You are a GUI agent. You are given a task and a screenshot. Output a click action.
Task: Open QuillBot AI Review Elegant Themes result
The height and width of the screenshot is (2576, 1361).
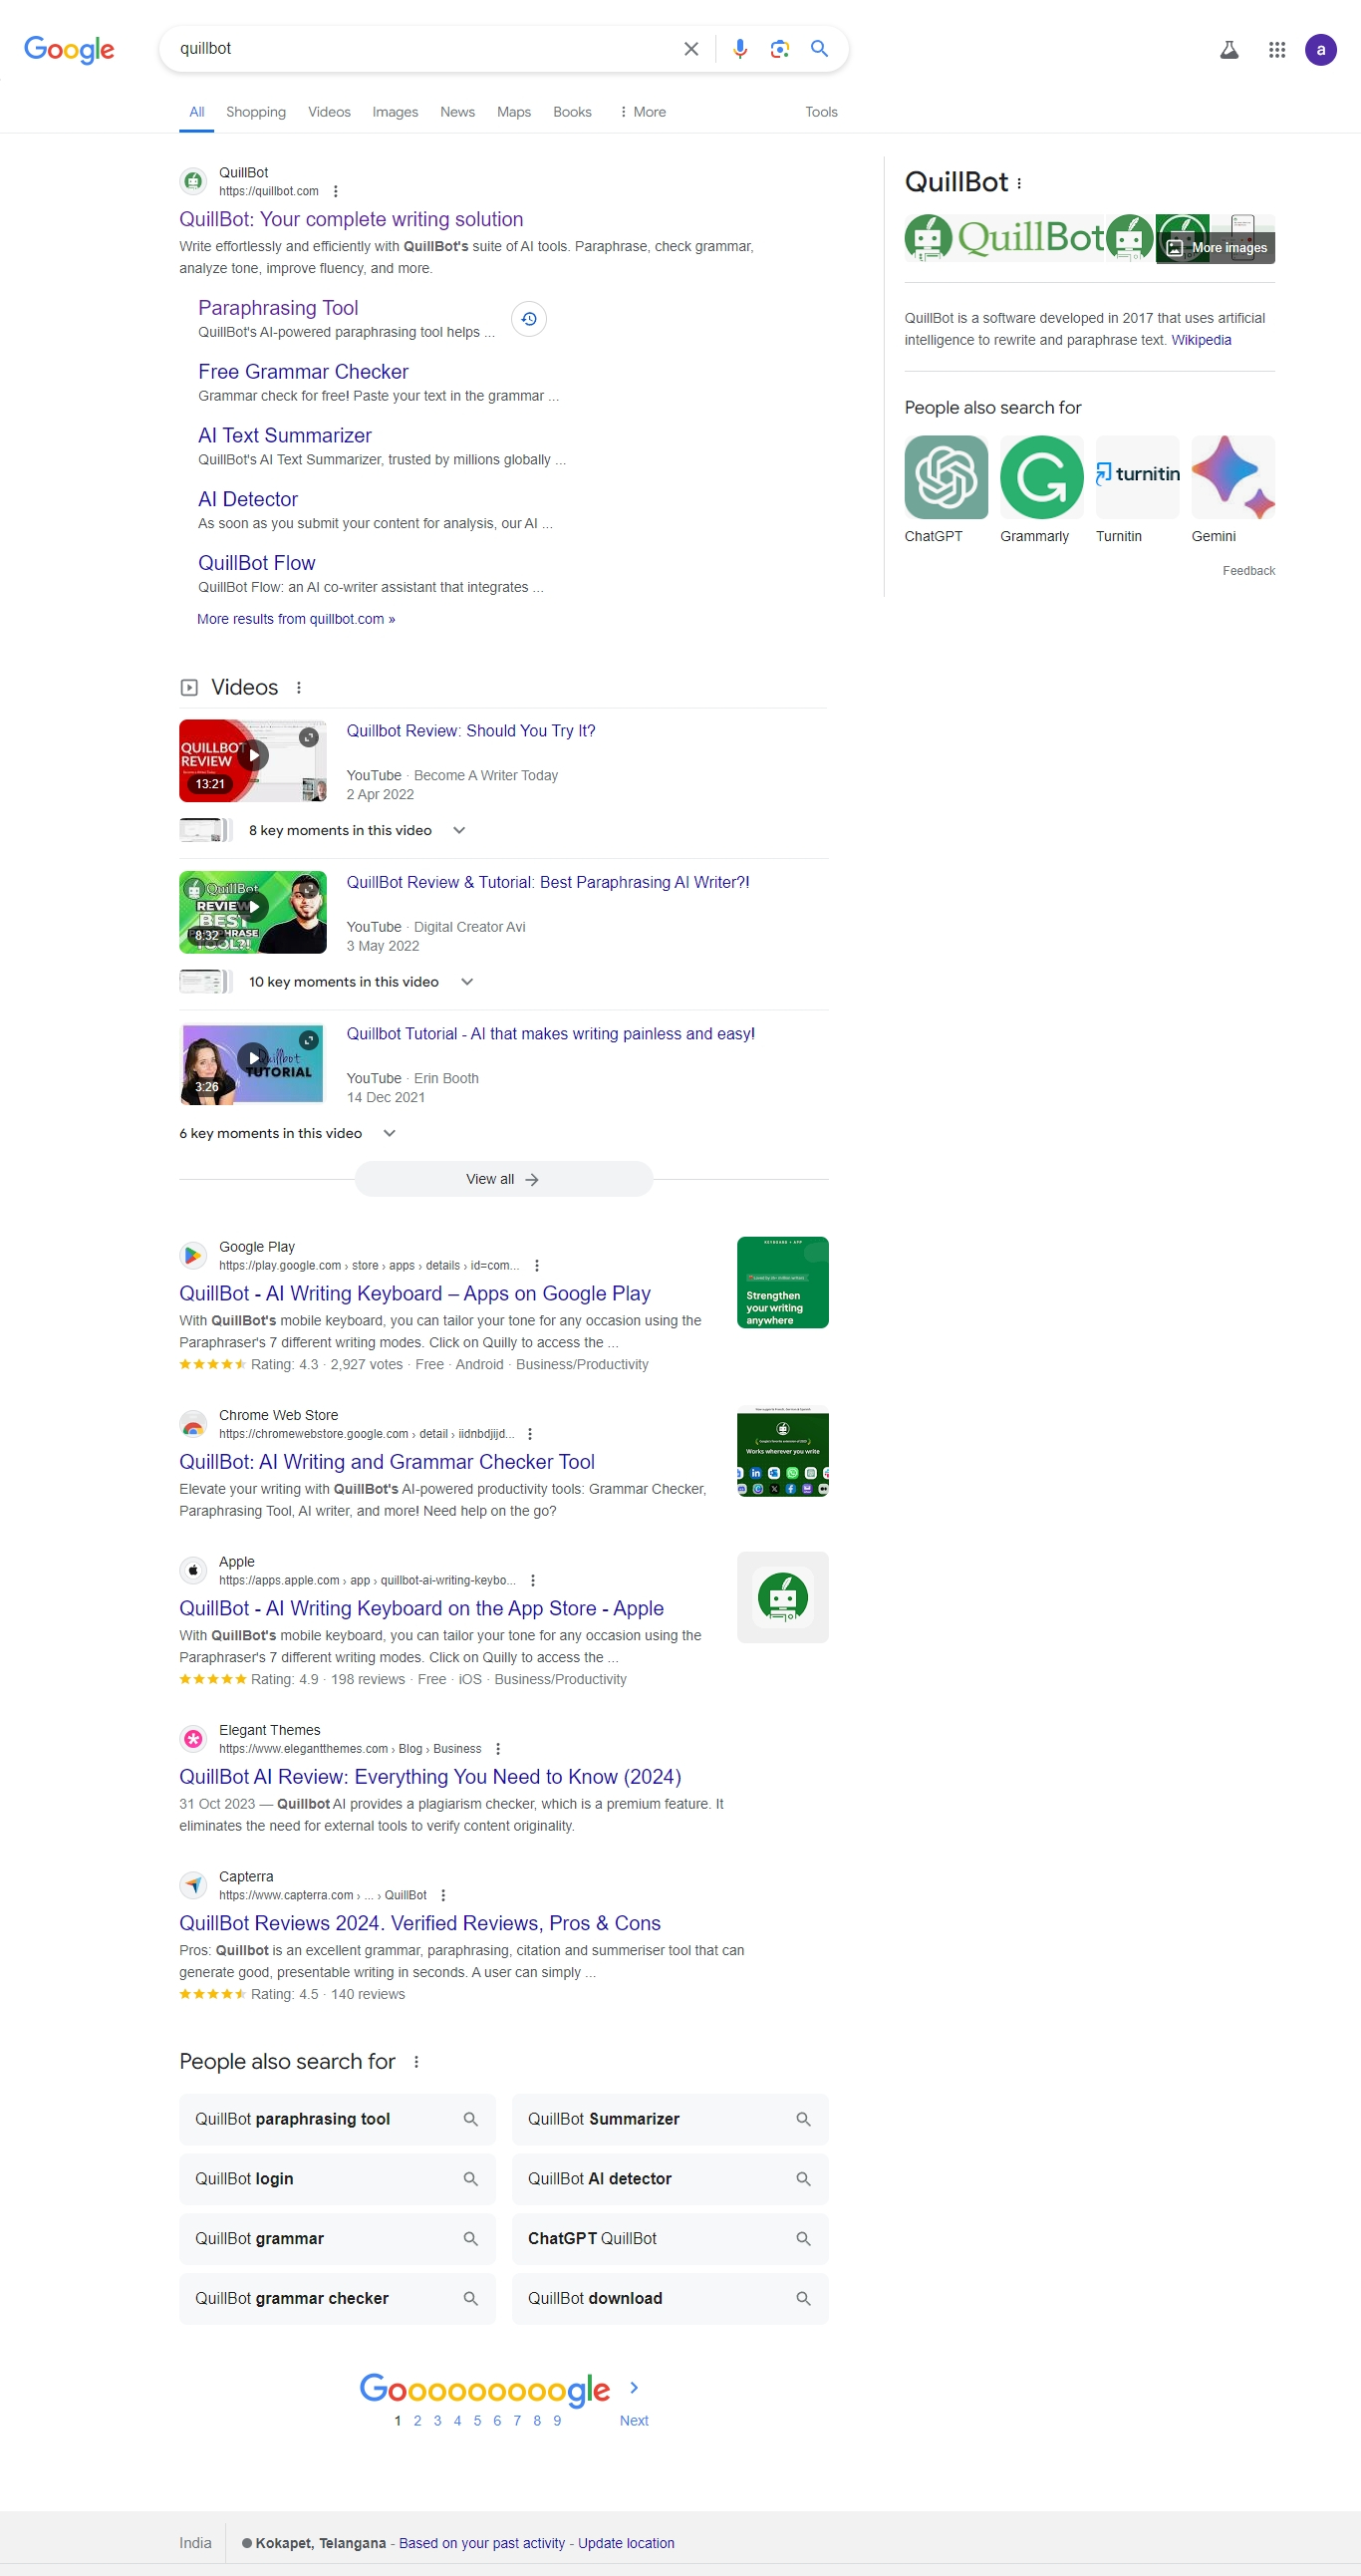coord(430,1777)
